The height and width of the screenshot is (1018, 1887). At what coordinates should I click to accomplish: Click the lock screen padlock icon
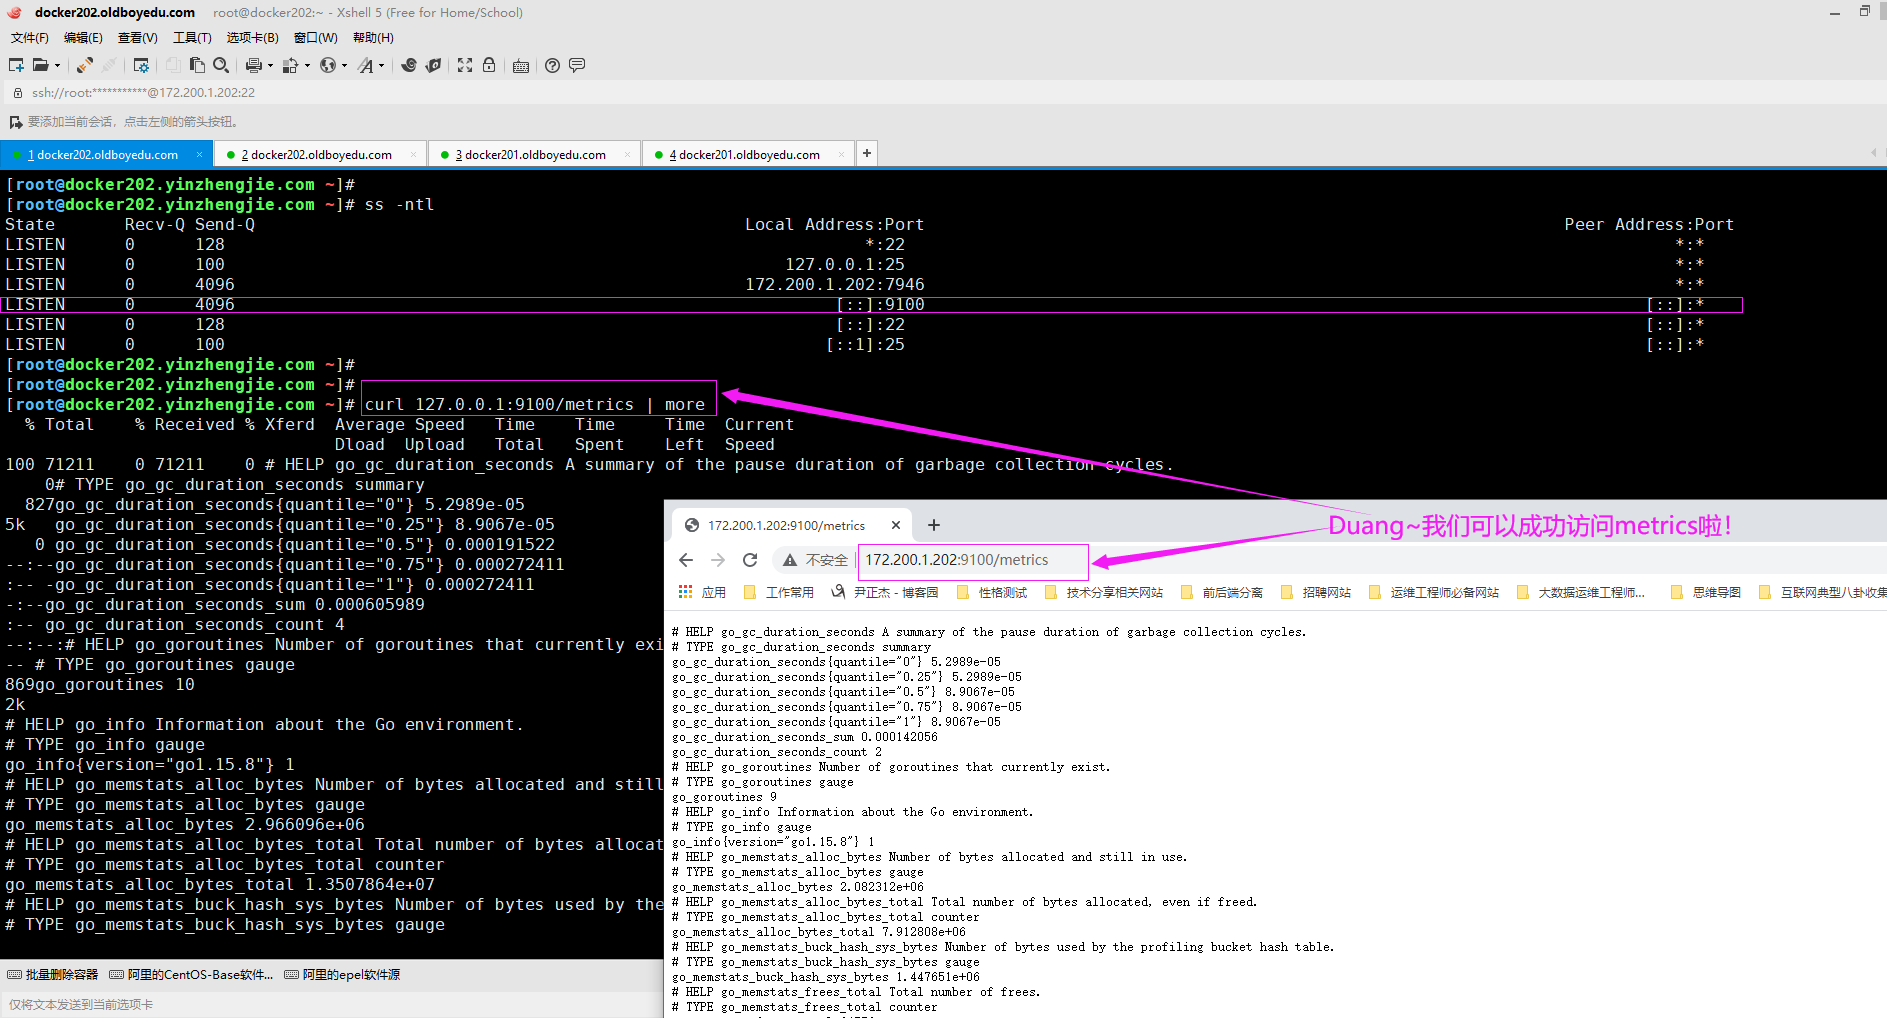tap(489, 65)
